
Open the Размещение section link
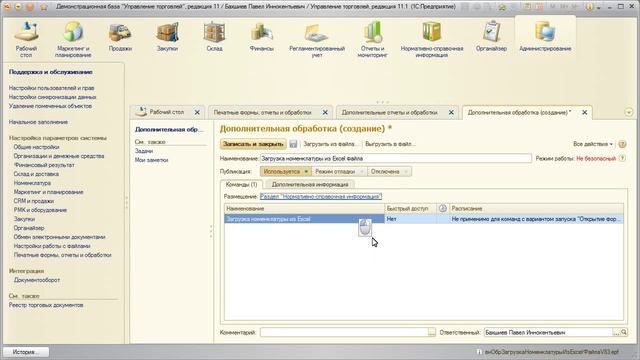321,197
